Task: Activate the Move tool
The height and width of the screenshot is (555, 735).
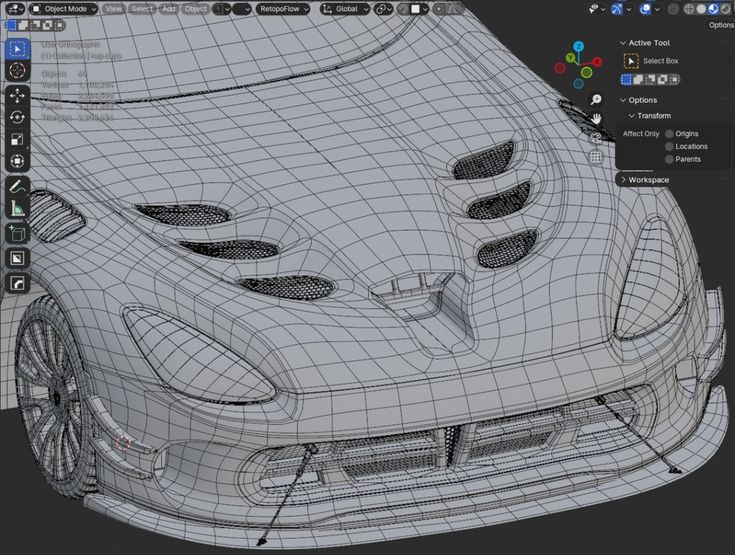Action: [x=18, y=96]
